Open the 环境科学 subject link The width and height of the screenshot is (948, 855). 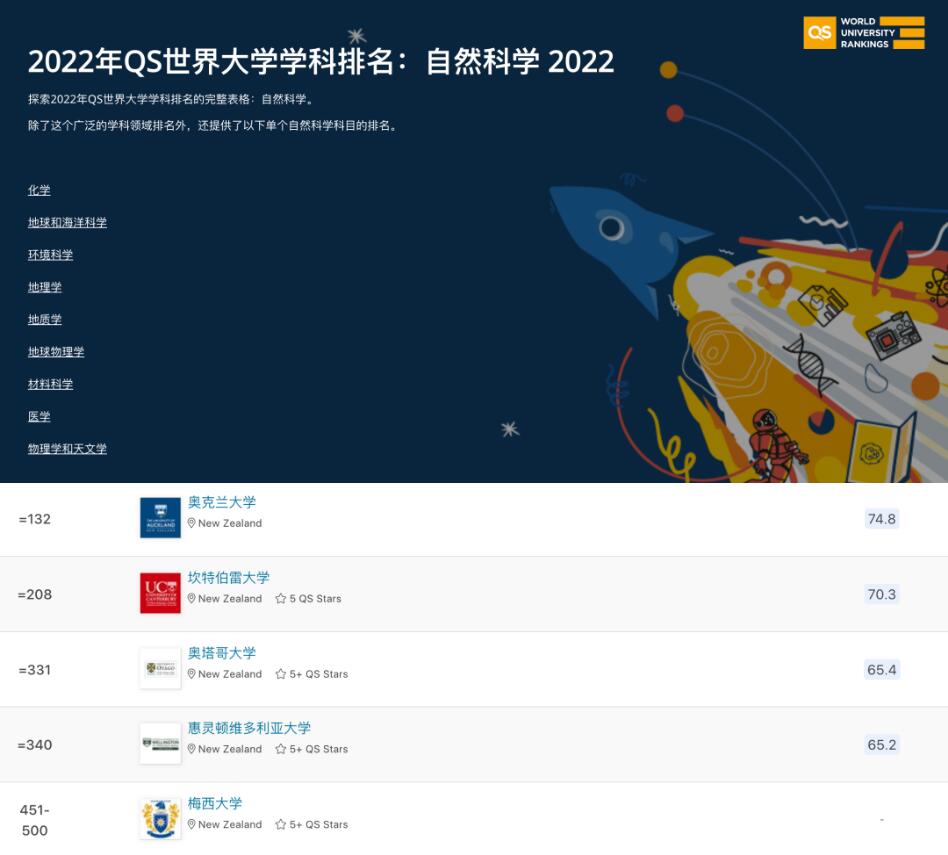click(x=50, y=255)
